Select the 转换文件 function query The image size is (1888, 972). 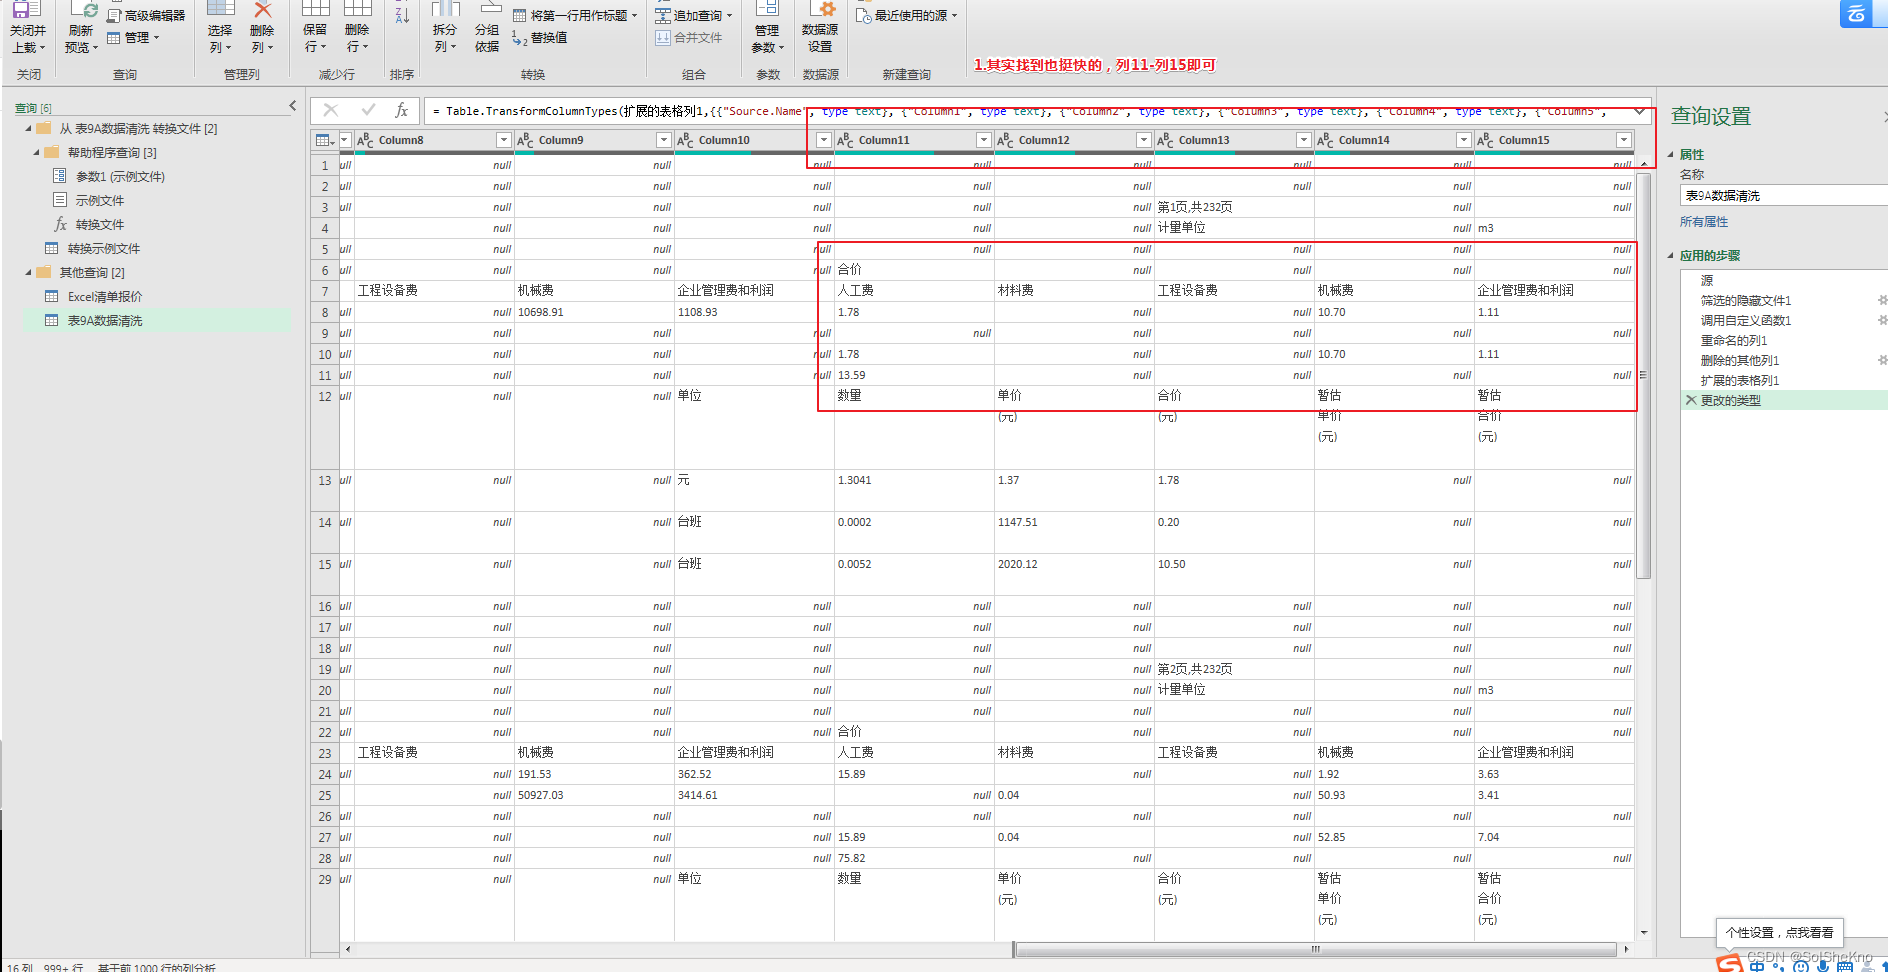[100, 225]
